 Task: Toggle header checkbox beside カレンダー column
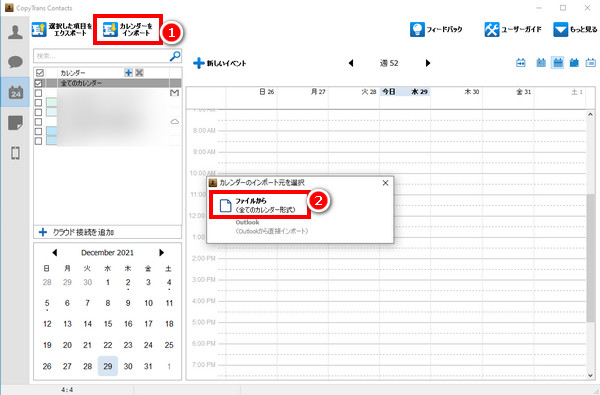(x=39, y=72)
